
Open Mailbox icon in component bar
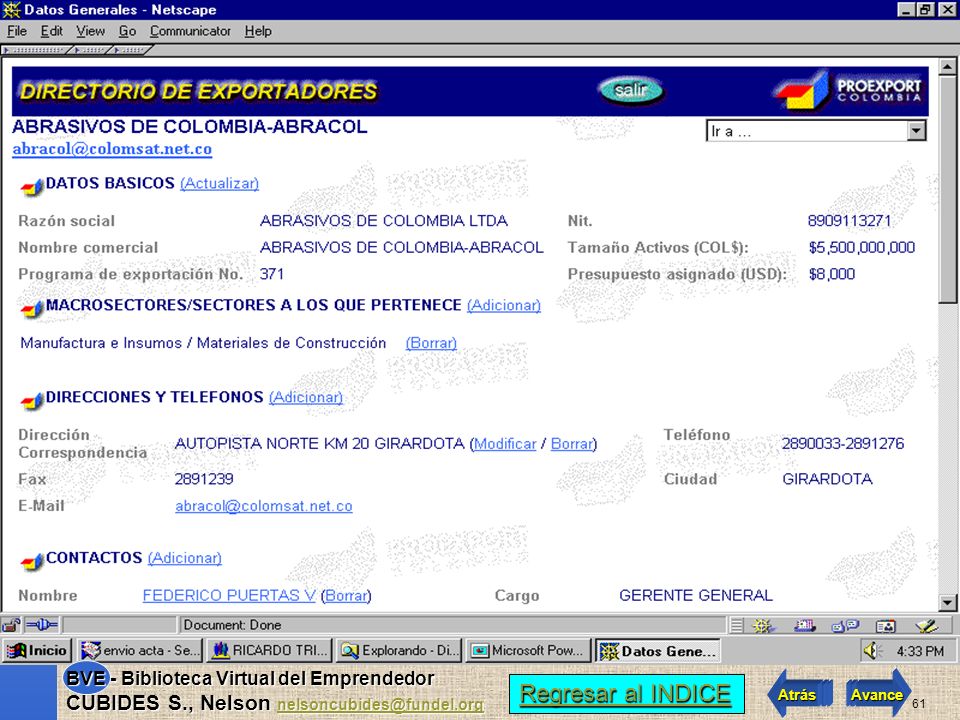(x=804, y=626)
